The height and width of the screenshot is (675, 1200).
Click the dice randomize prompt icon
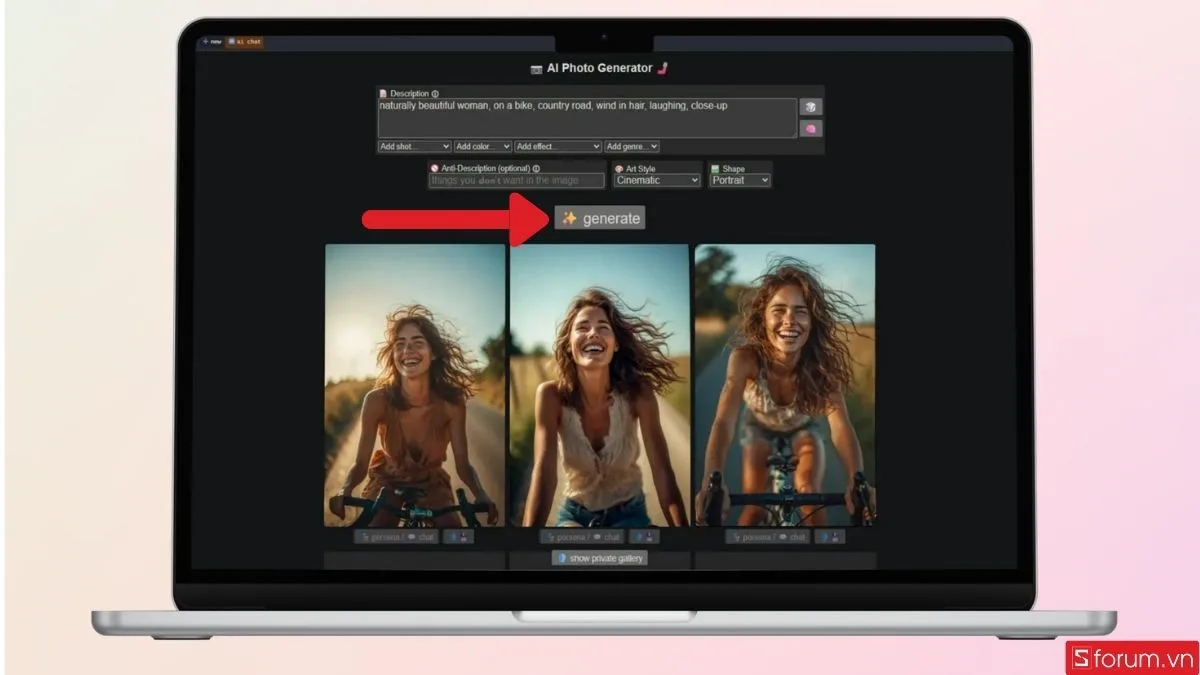(810, 107)
